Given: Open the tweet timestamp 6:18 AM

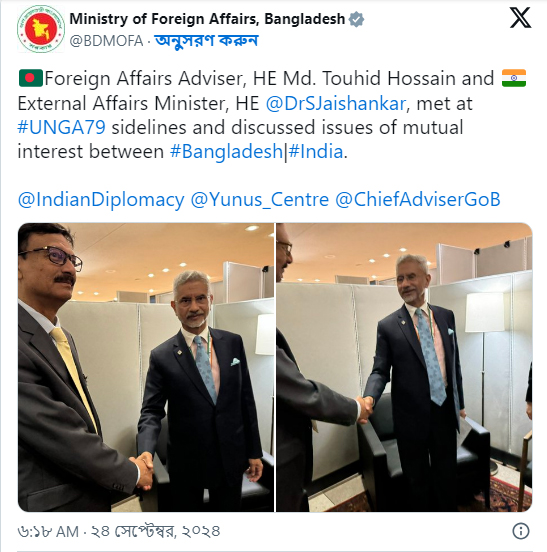Looking at the screenshot, I should (119, 531).
